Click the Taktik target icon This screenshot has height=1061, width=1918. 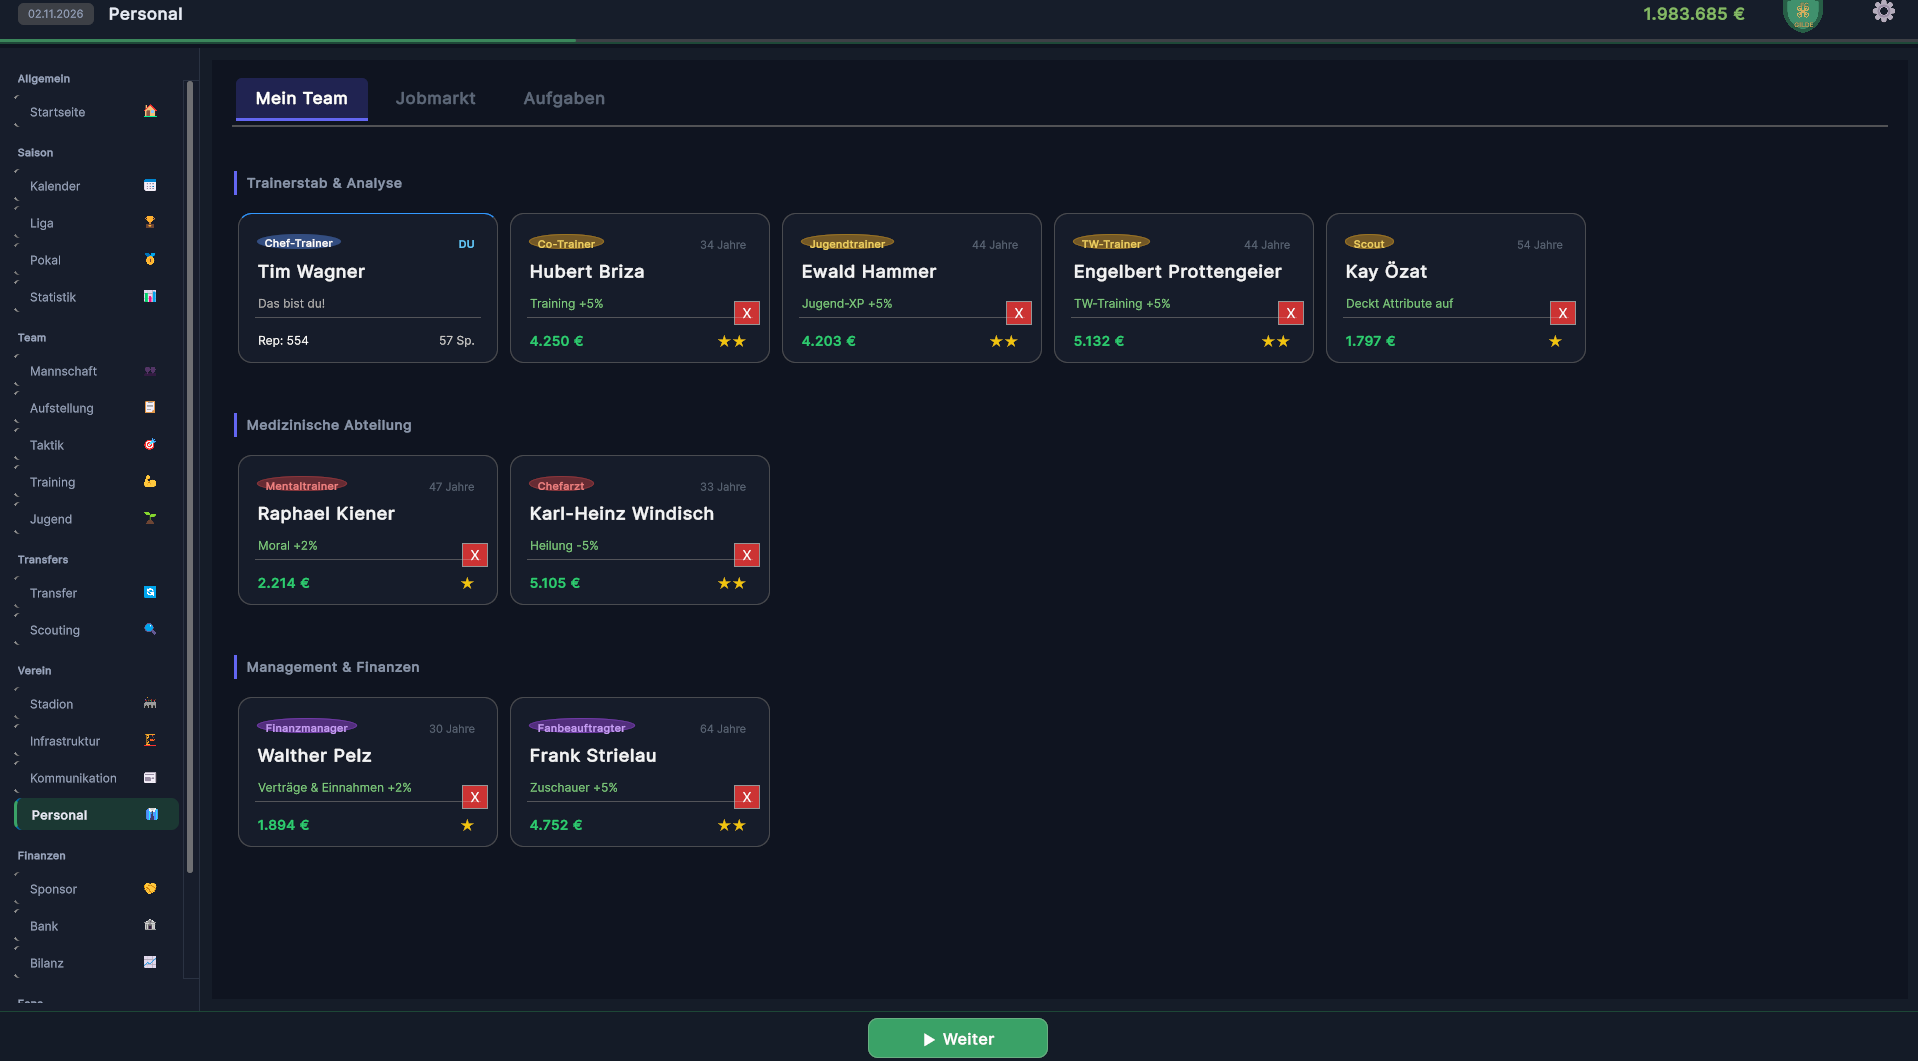pos(150,444)
